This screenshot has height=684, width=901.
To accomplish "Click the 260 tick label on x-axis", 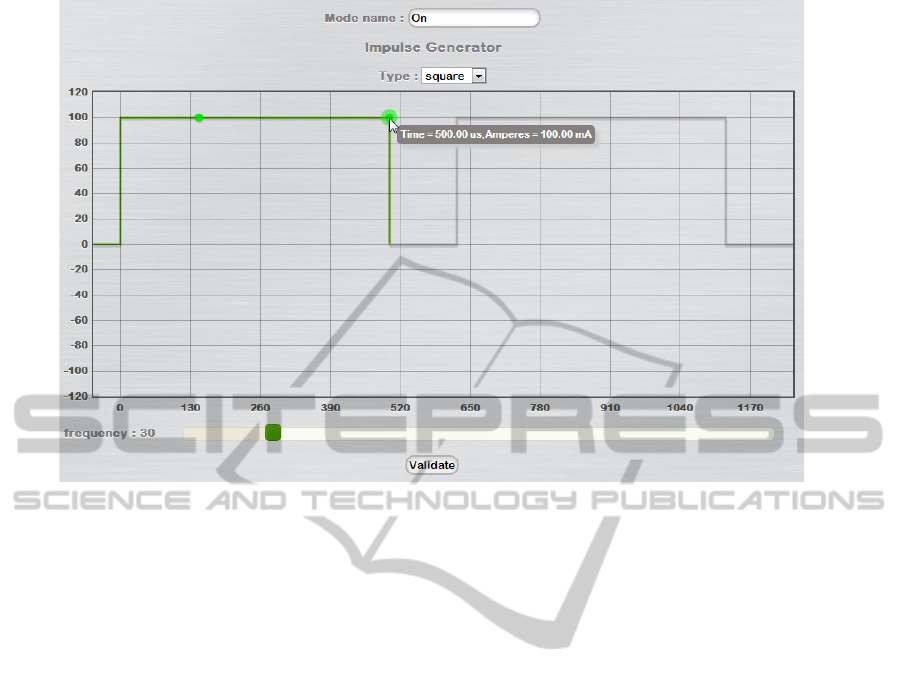I will point(260,408).
